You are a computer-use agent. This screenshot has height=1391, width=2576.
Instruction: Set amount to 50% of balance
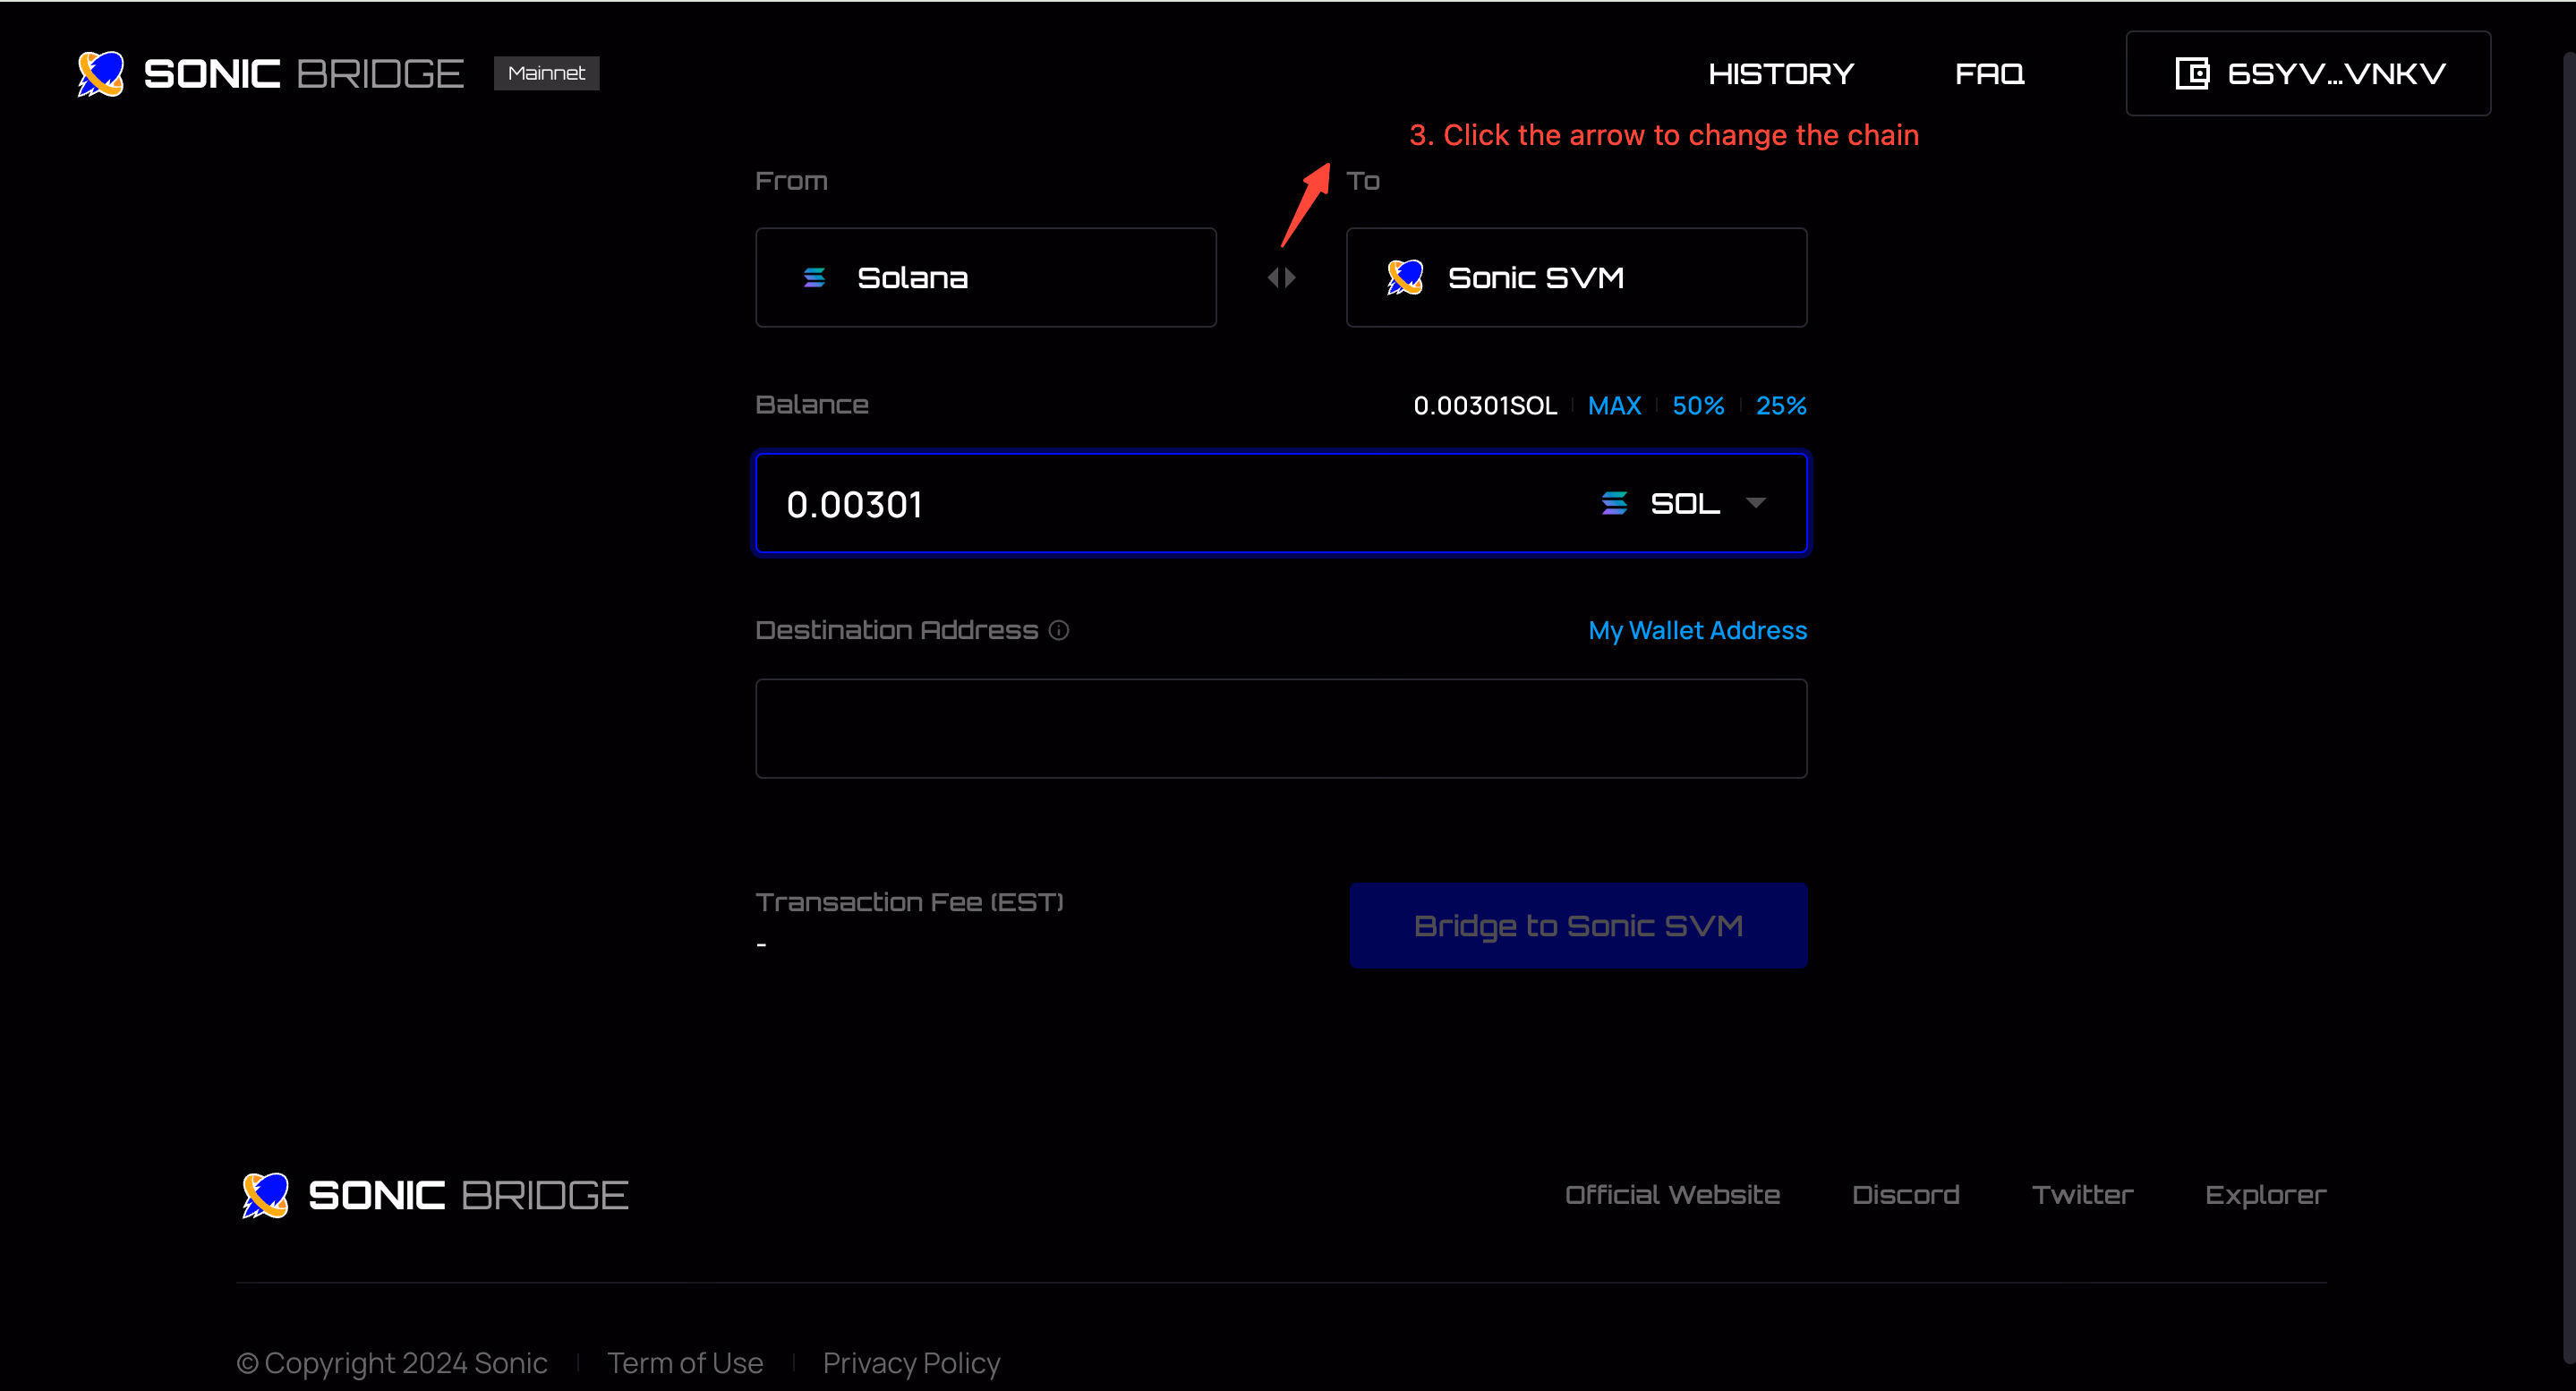pyautogui.click(x=1698, y=406)
